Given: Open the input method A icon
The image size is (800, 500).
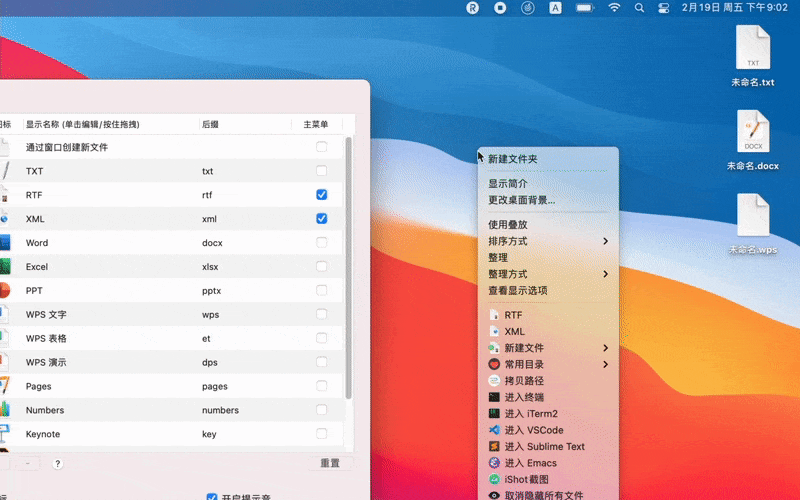Looking at the screenshot, I should [x=555, y=8].
